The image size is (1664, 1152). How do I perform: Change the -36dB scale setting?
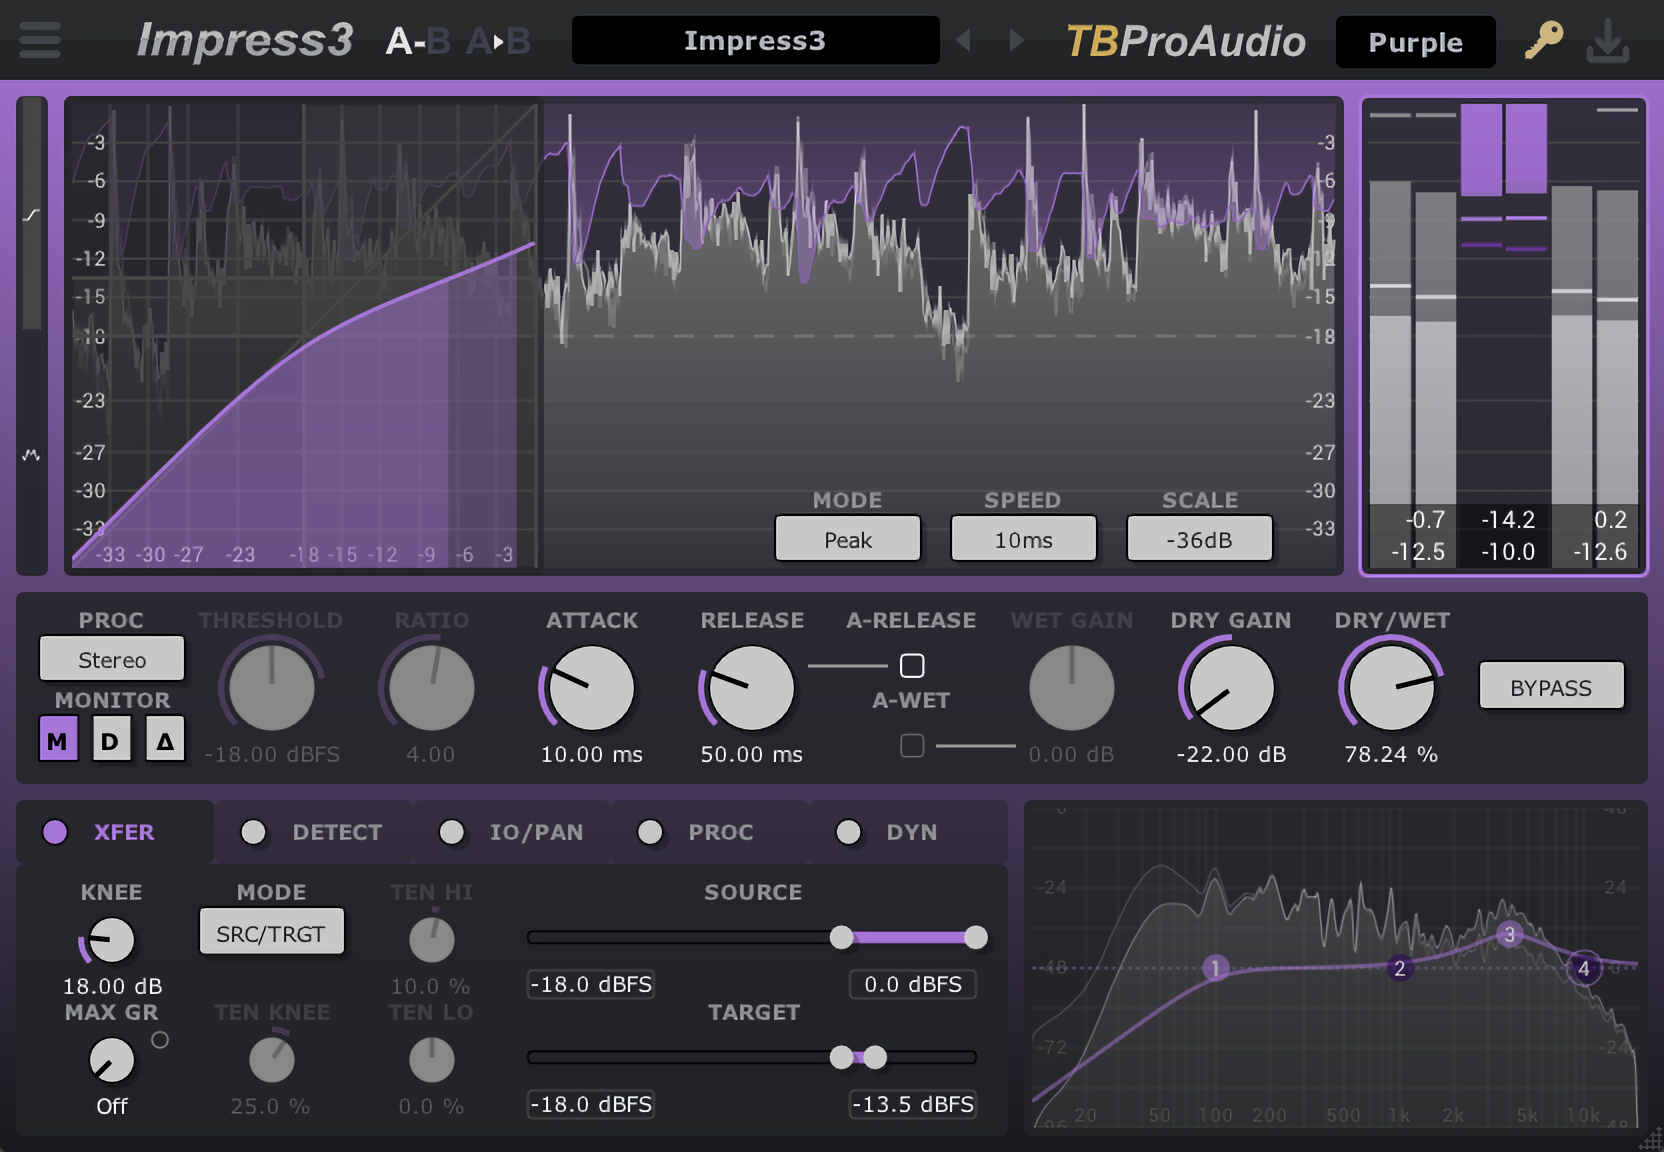[x=1199, y=539]
